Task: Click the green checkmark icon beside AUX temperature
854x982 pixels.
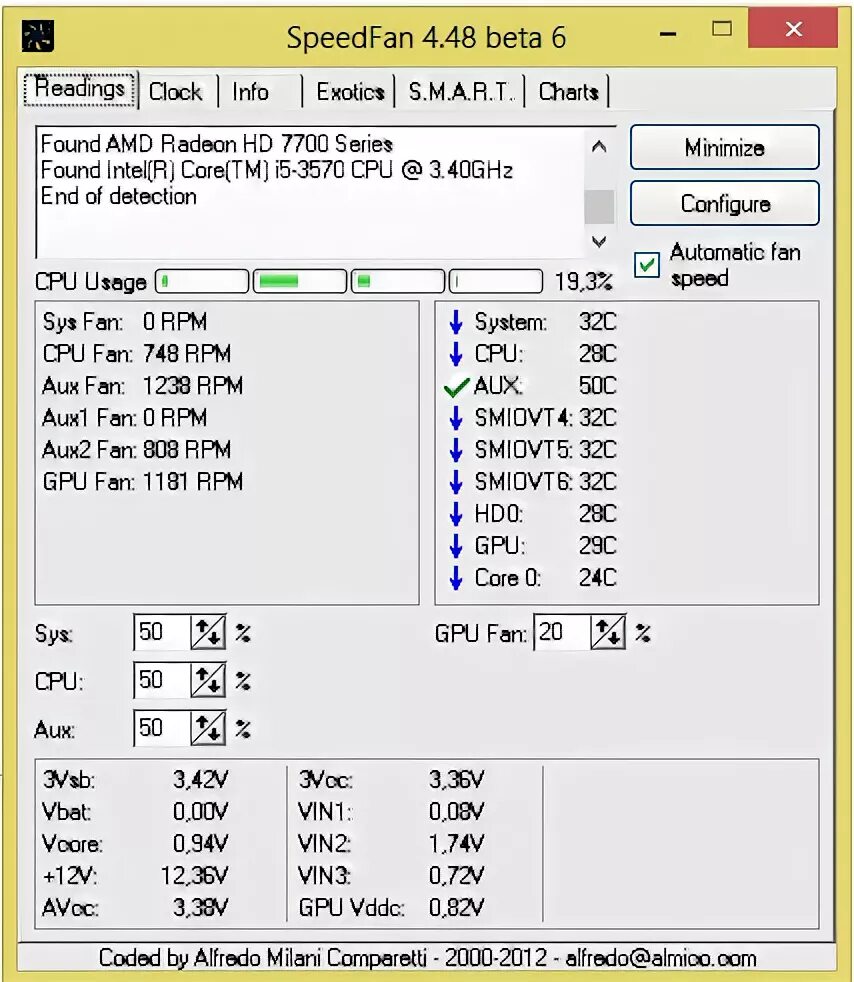Action: [456, 387]
